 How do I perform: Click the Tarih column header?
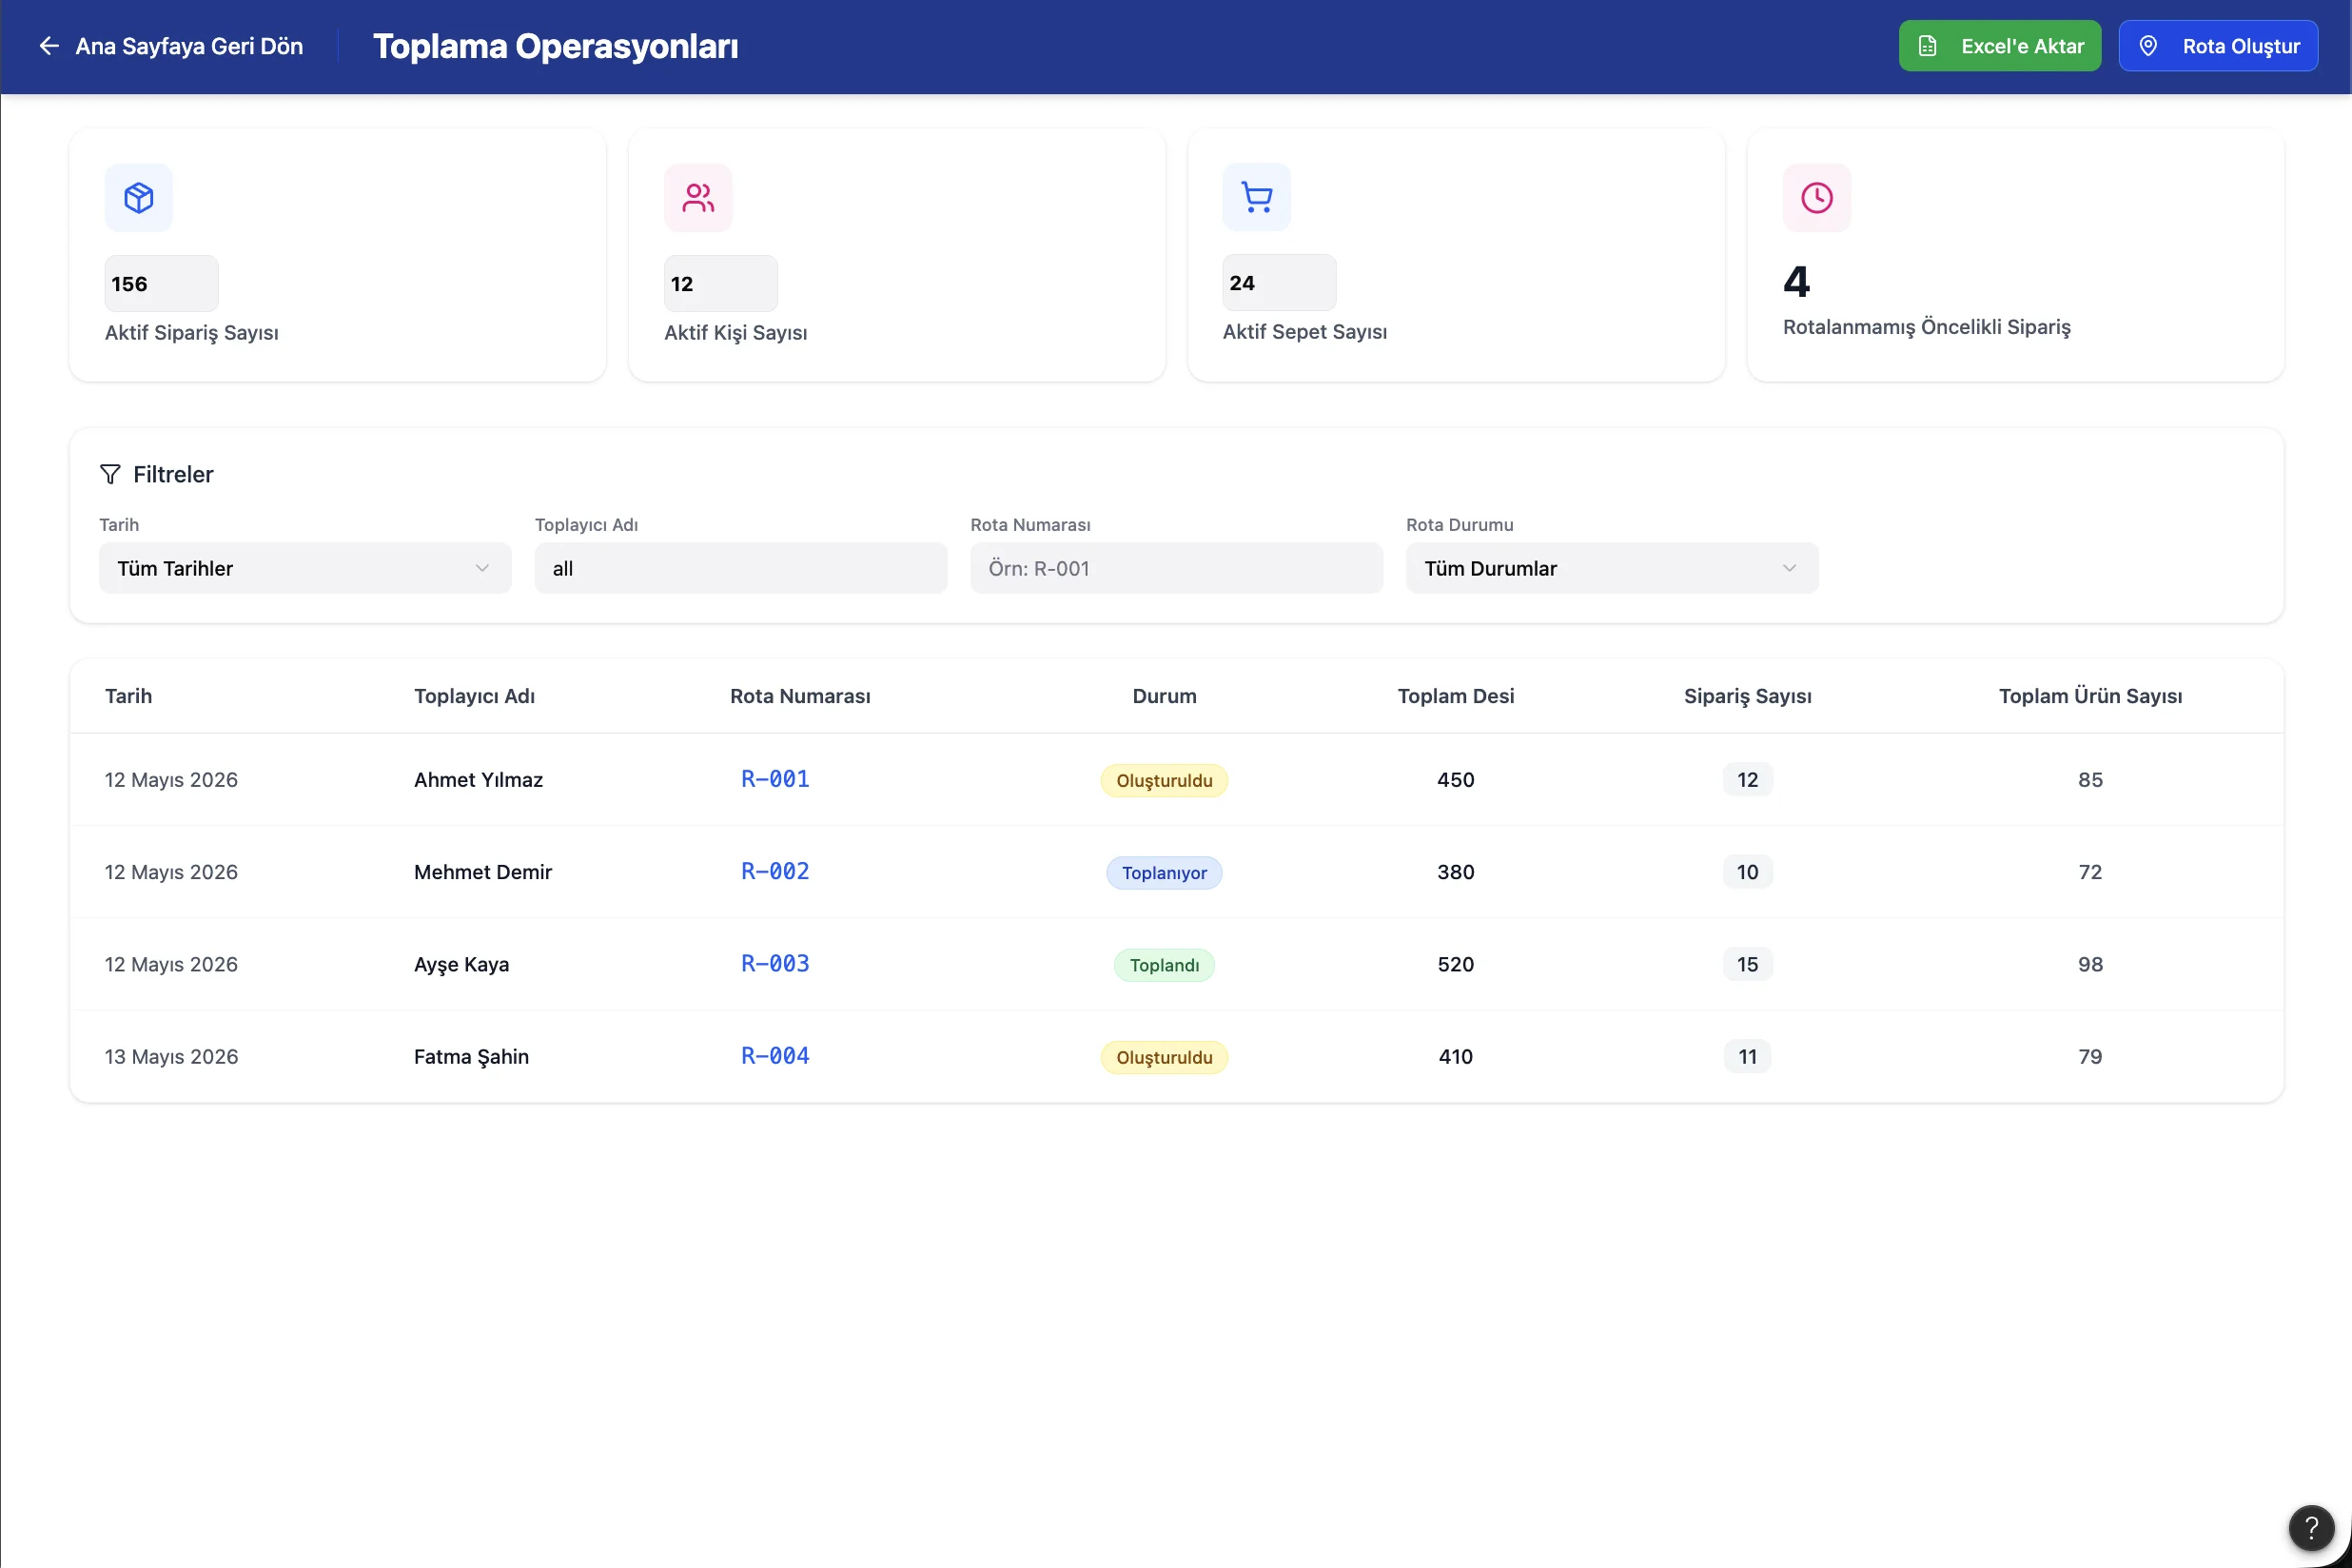click(128, 696)
